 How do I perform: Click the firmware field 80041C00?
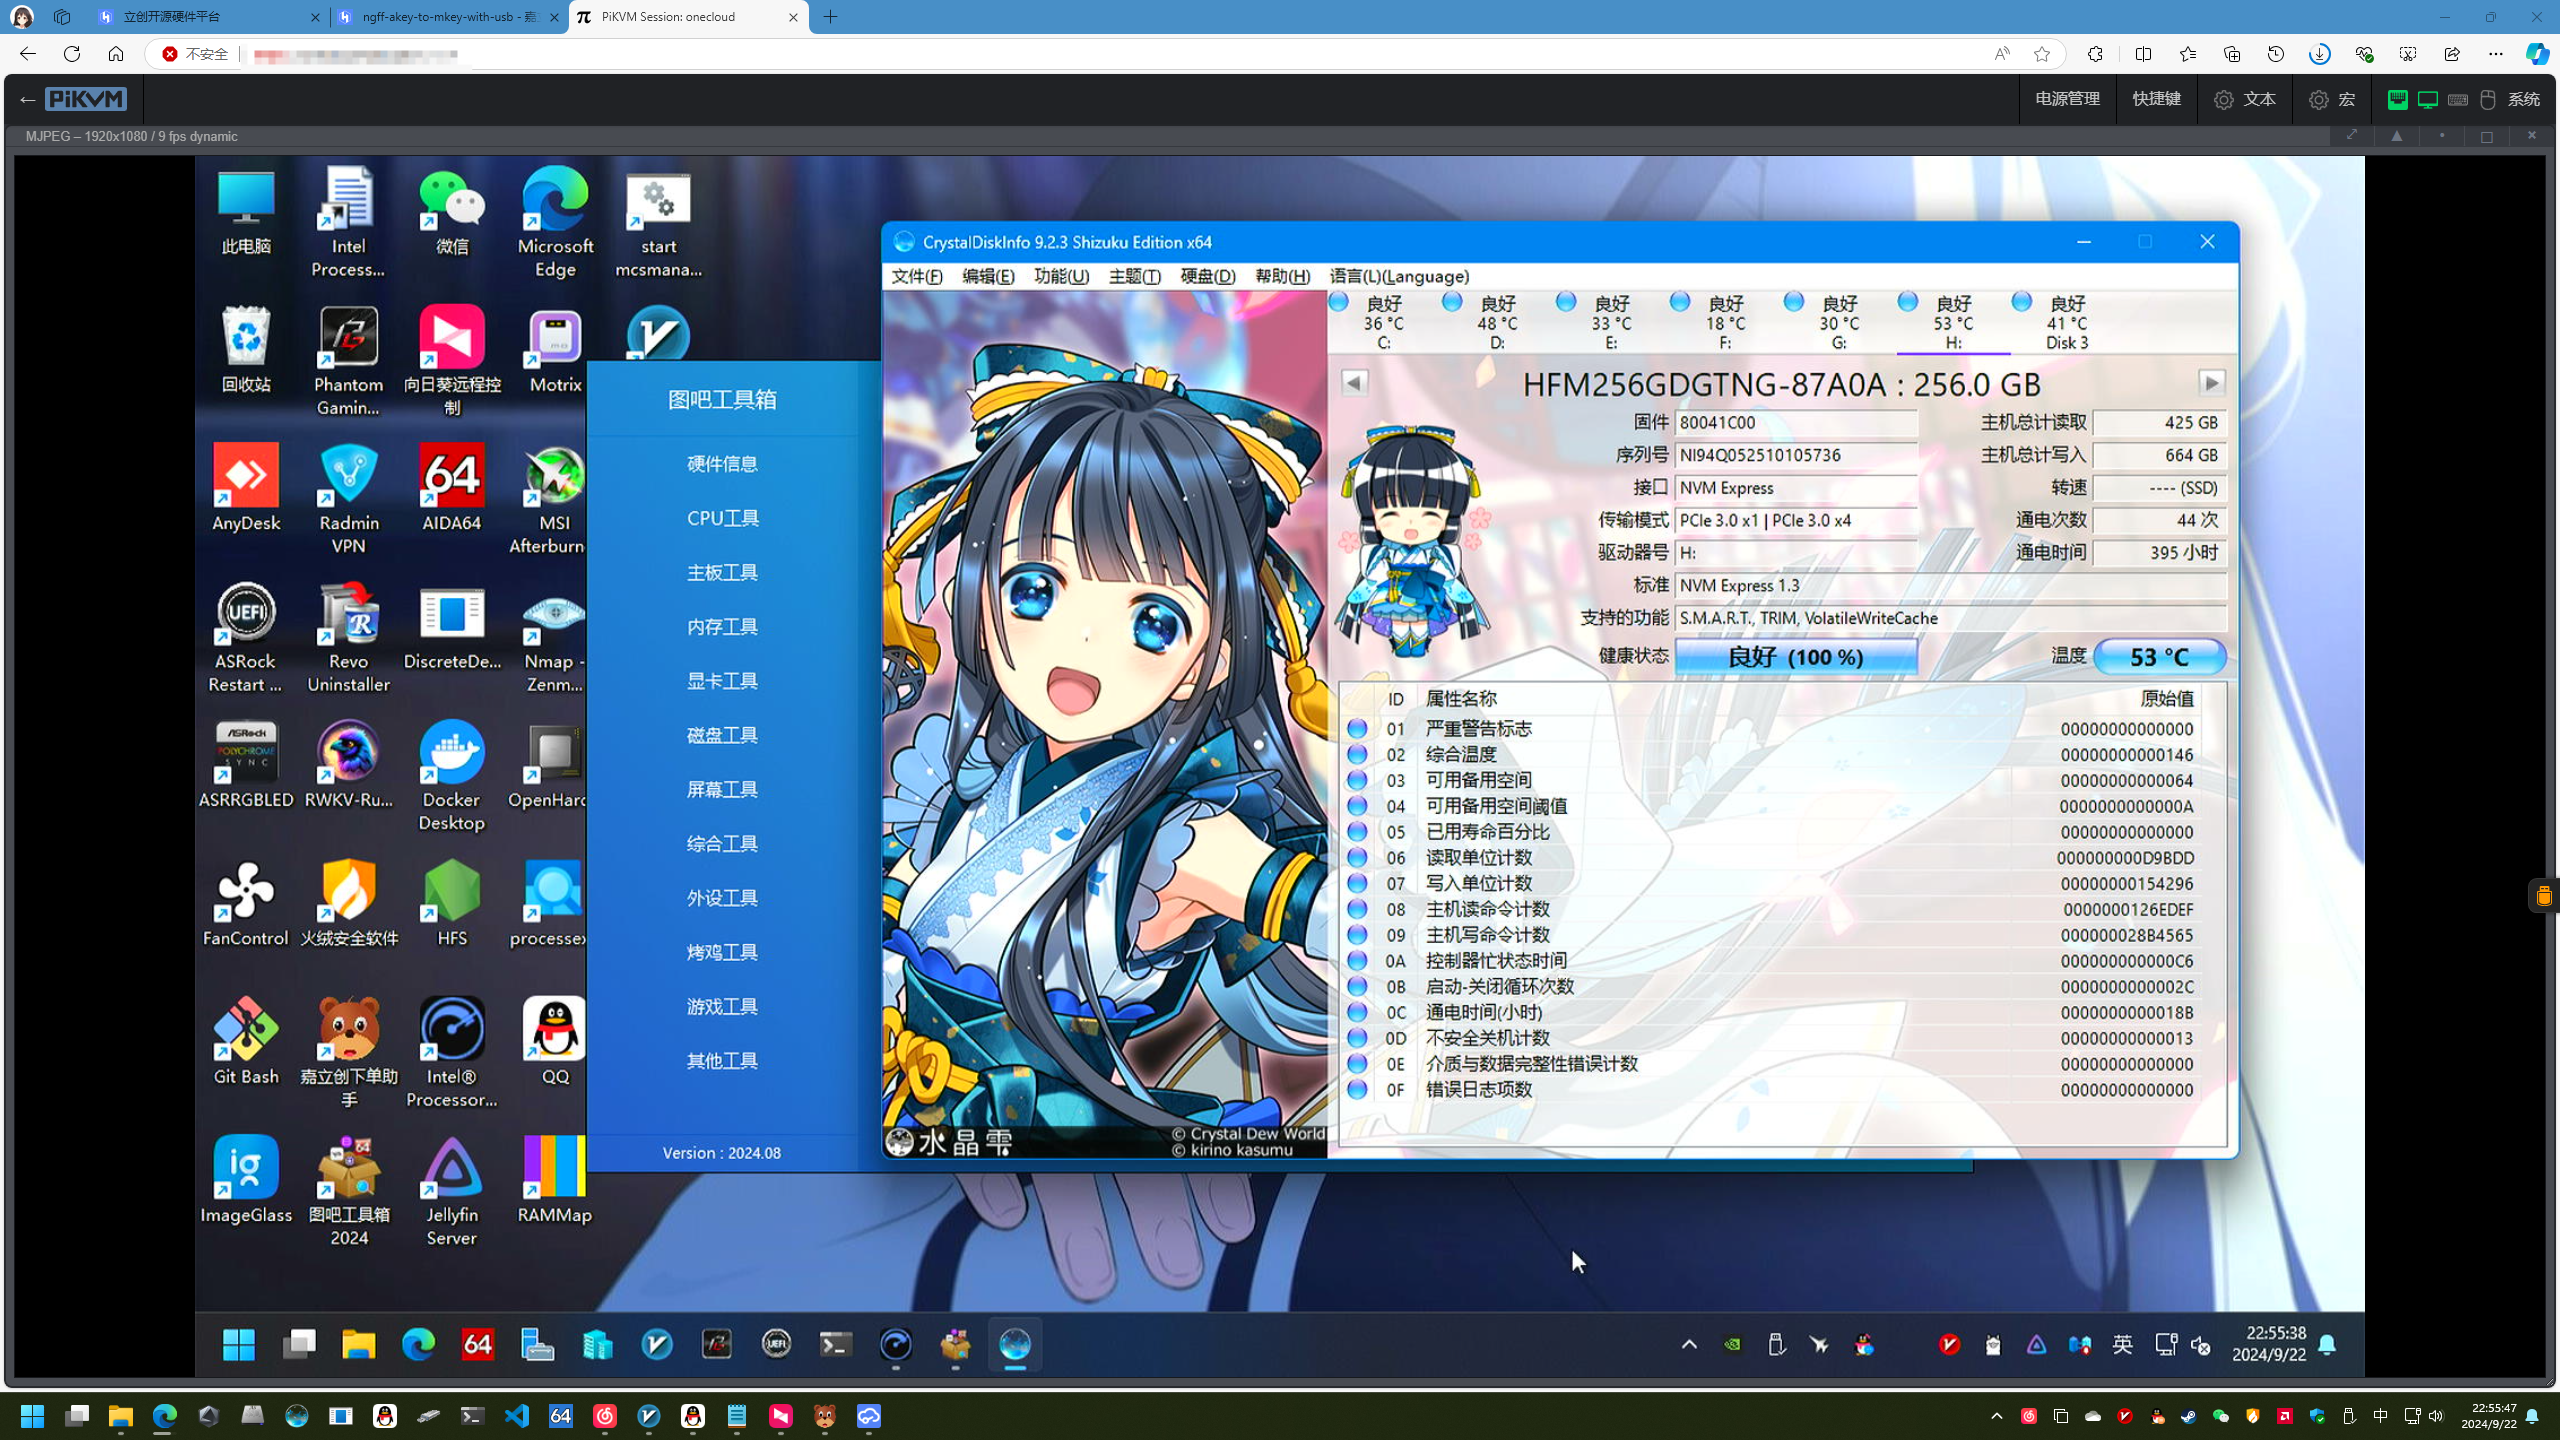click(1796, 422)
